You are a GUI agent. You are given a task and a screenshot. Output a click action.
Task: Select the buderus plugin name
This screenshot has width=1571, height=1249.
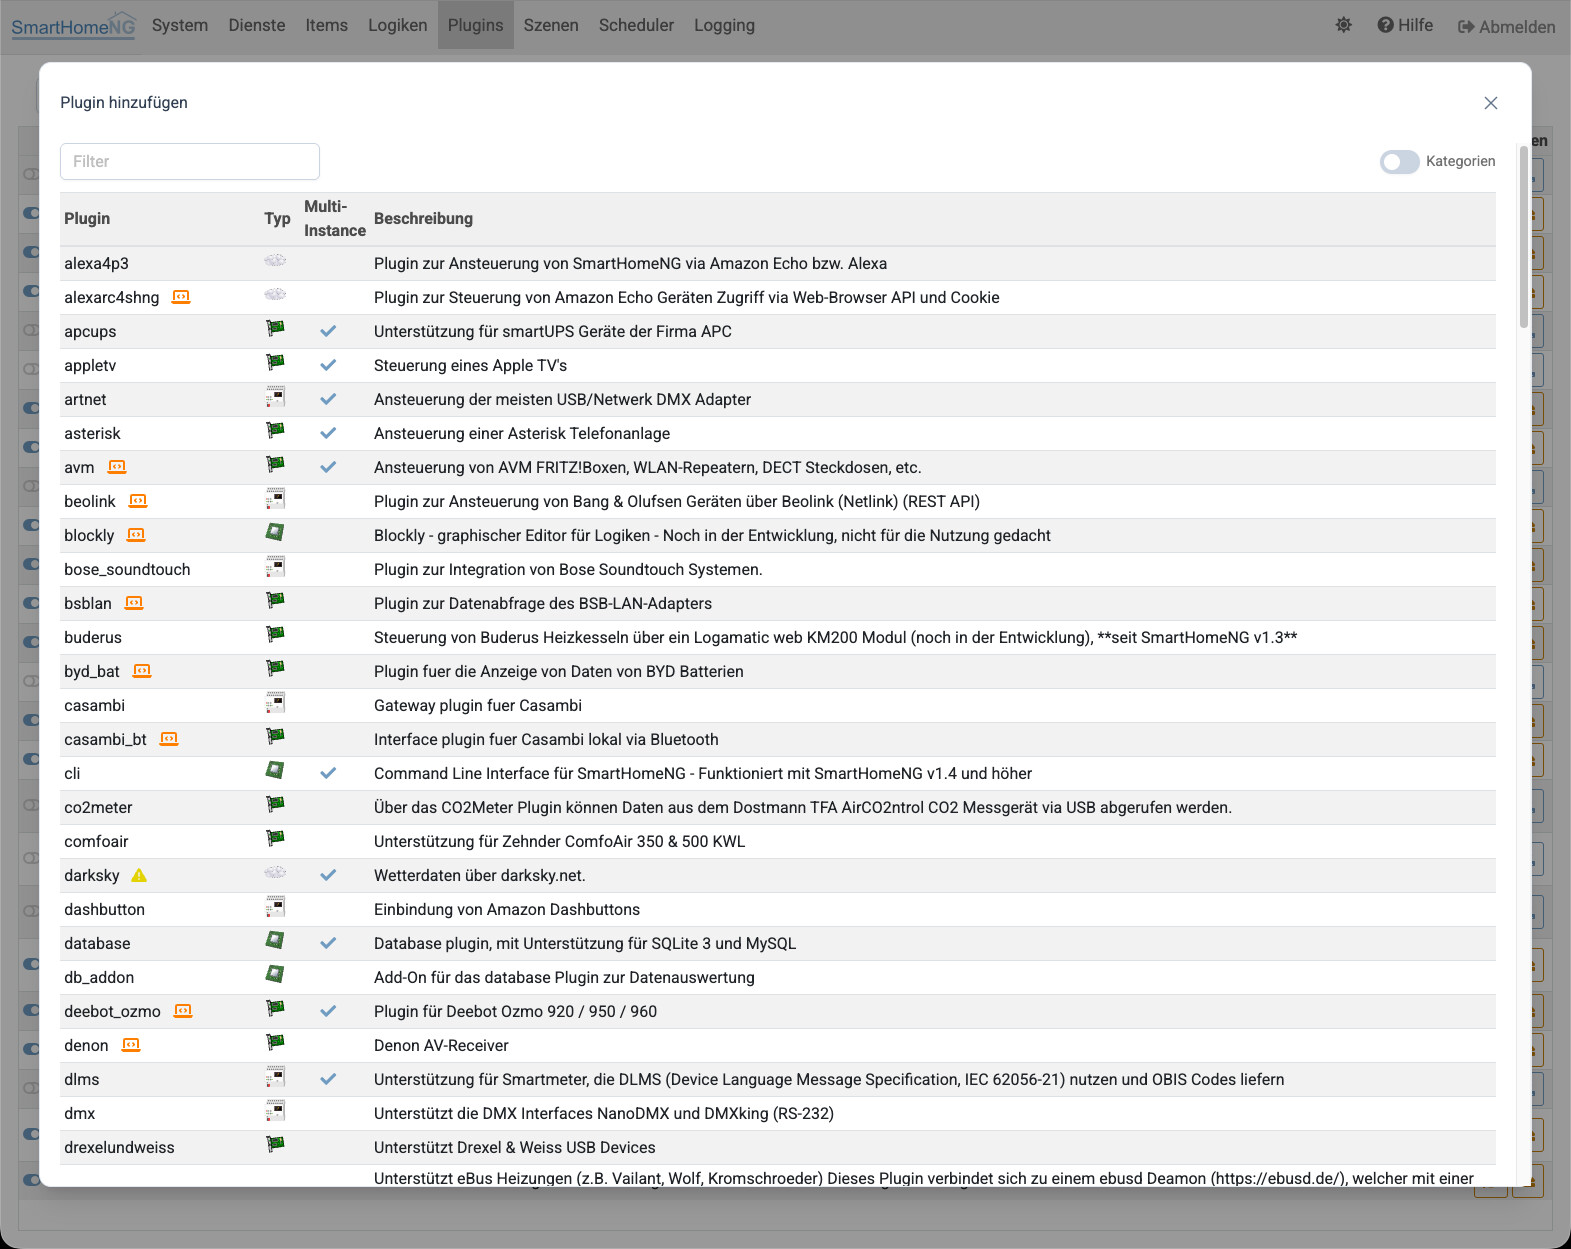(93, 638)
